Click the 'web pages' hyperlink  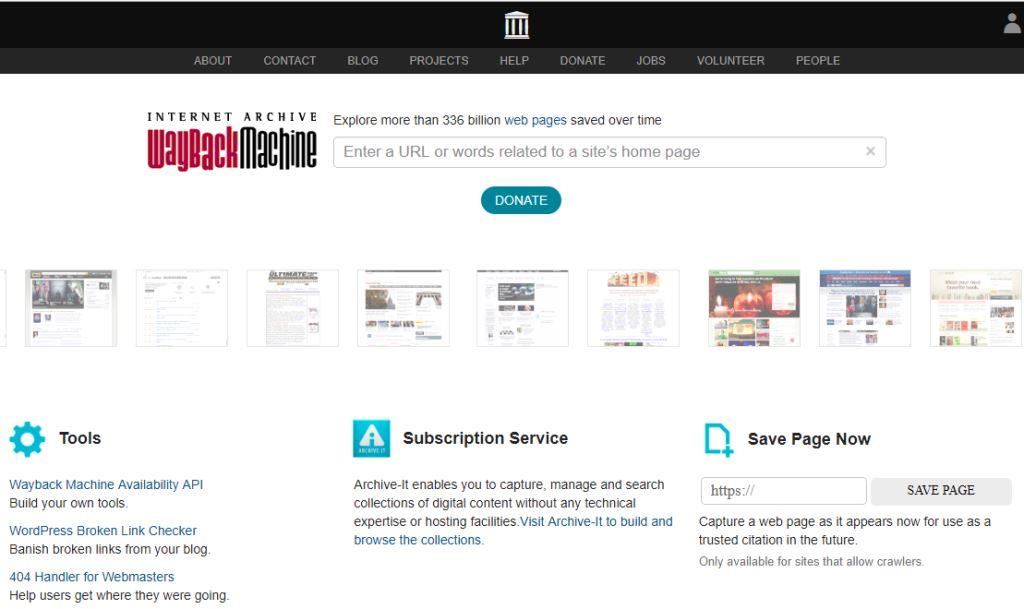535,120
